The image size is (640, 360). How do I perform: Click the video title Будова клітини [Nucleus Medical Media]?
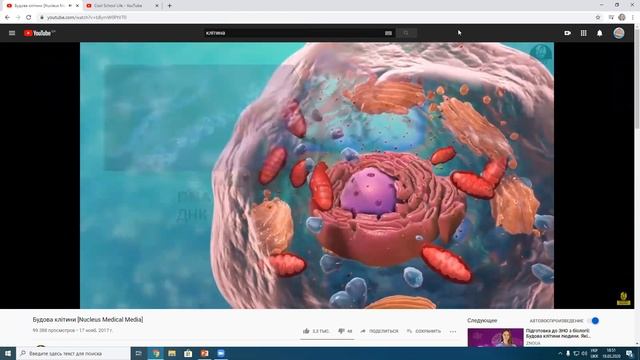(88, 320)
